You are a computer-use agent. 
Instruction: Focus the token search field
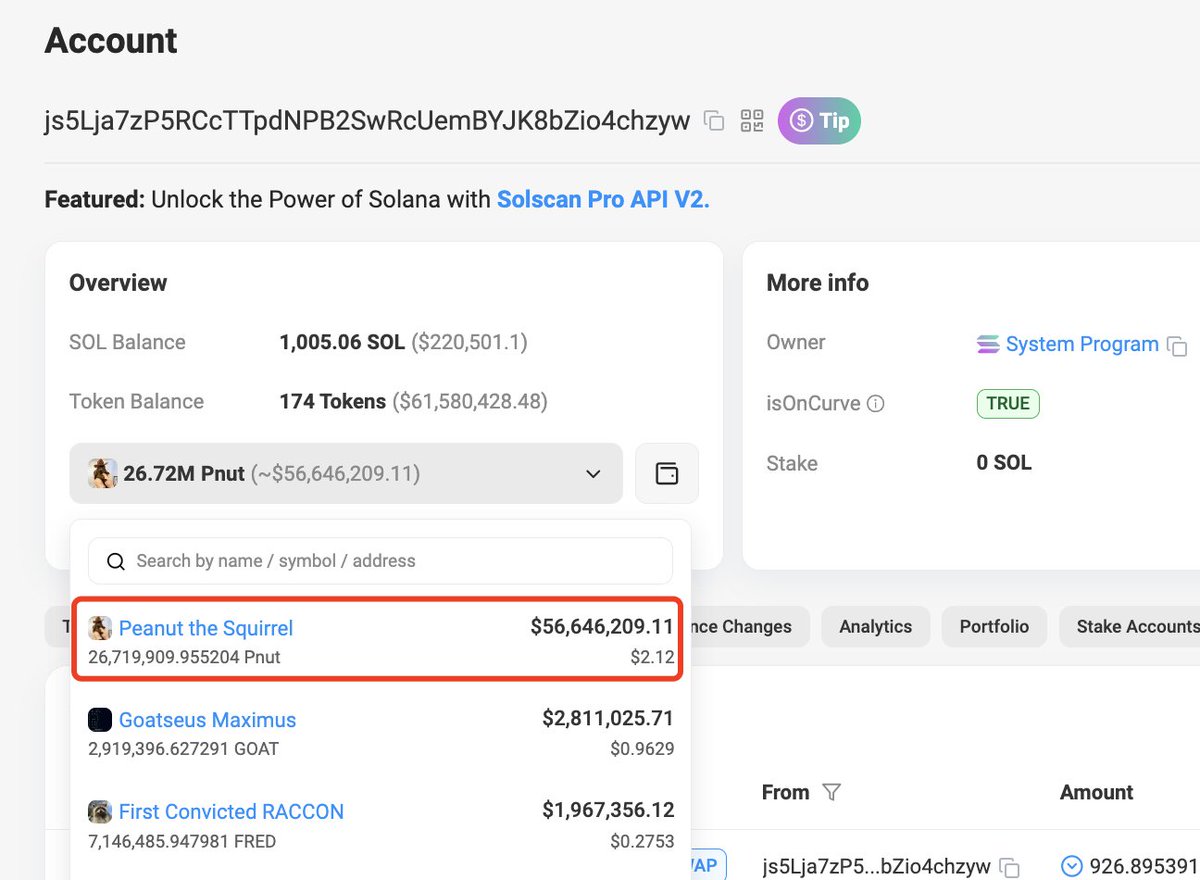(x=380, y=561)
